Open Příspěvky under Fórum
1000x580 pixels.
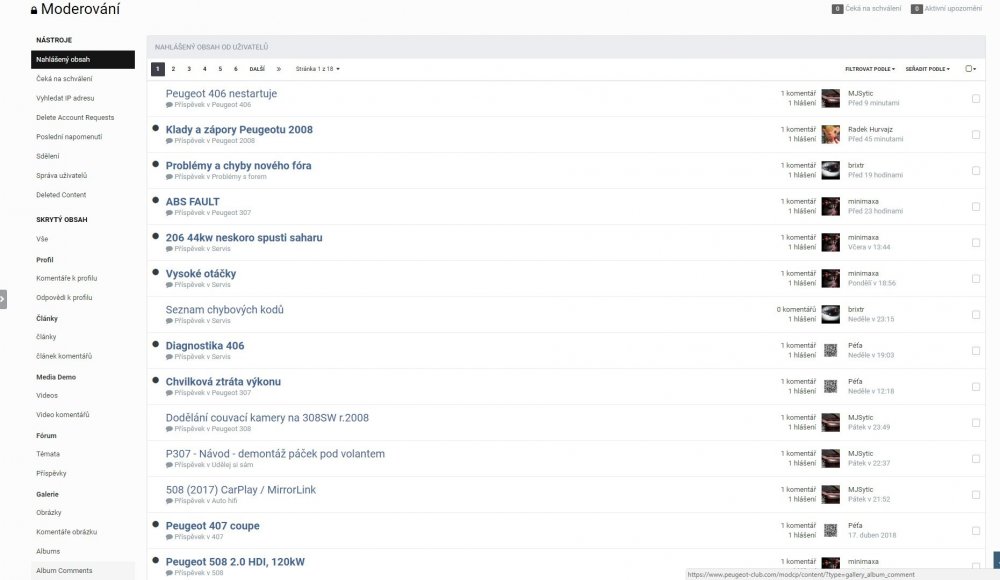coord(51,473)
